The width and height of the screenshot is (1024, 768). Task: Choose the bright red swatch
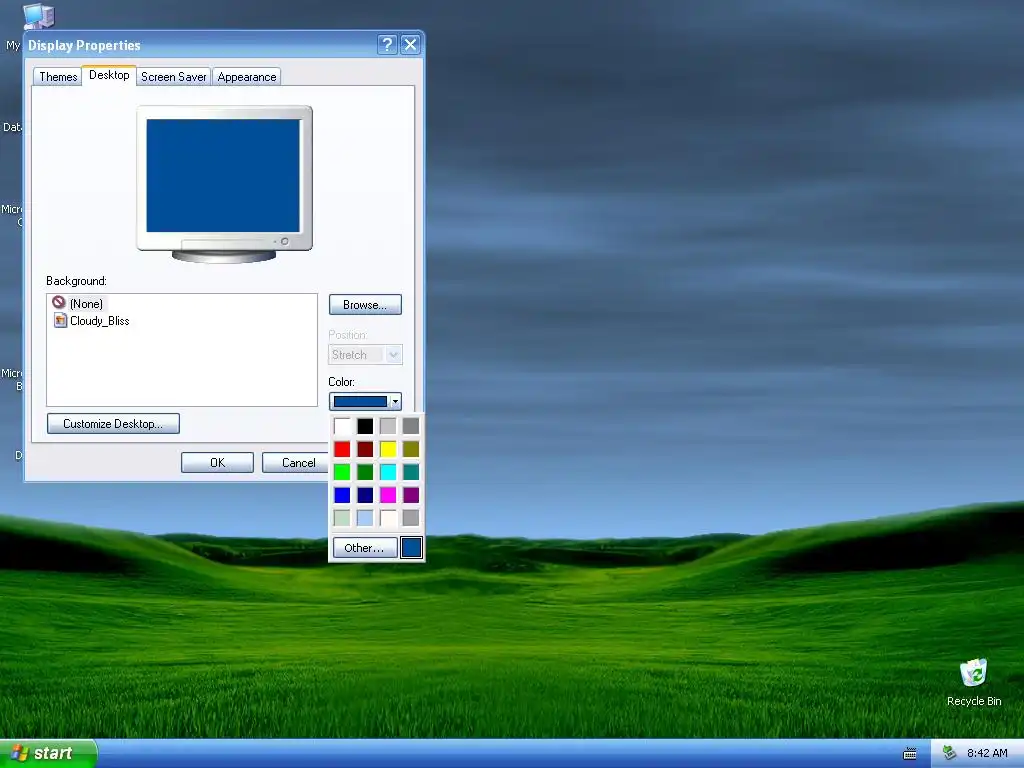(342, 449)
